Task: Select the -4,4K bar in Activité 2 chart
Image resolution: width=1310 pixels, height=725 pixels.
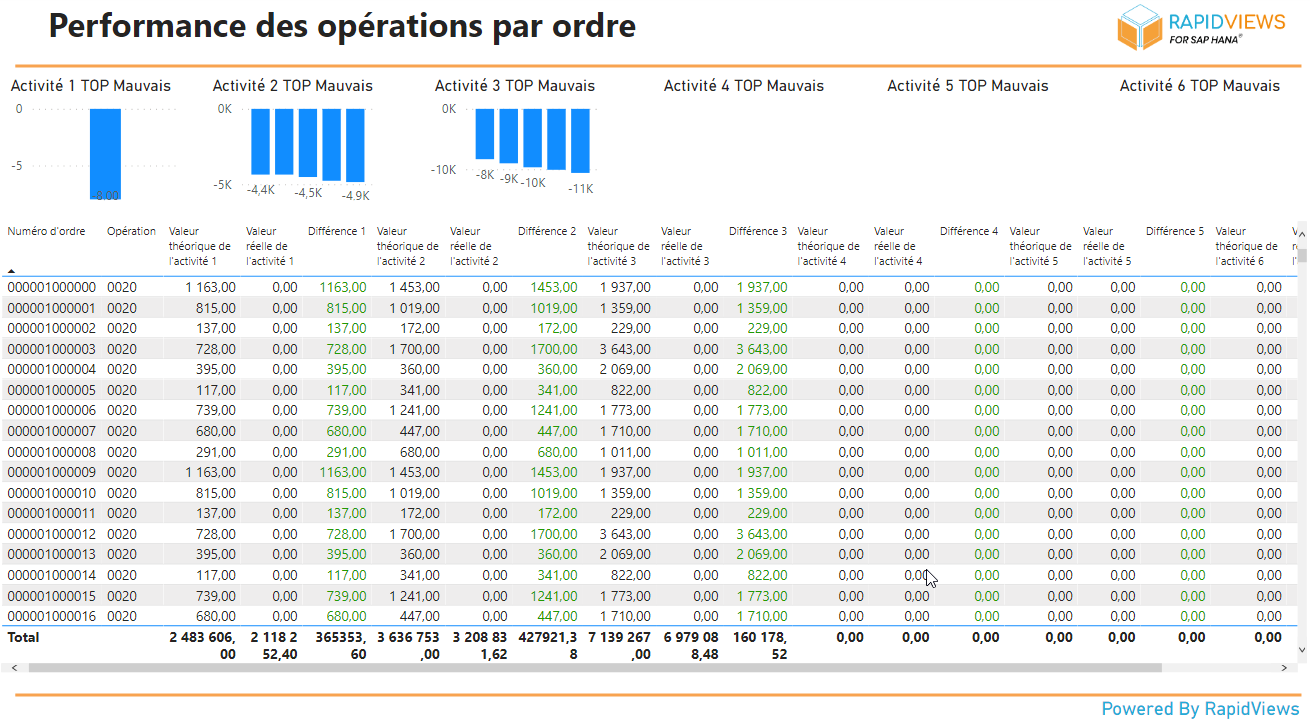Action: point(261,144)
